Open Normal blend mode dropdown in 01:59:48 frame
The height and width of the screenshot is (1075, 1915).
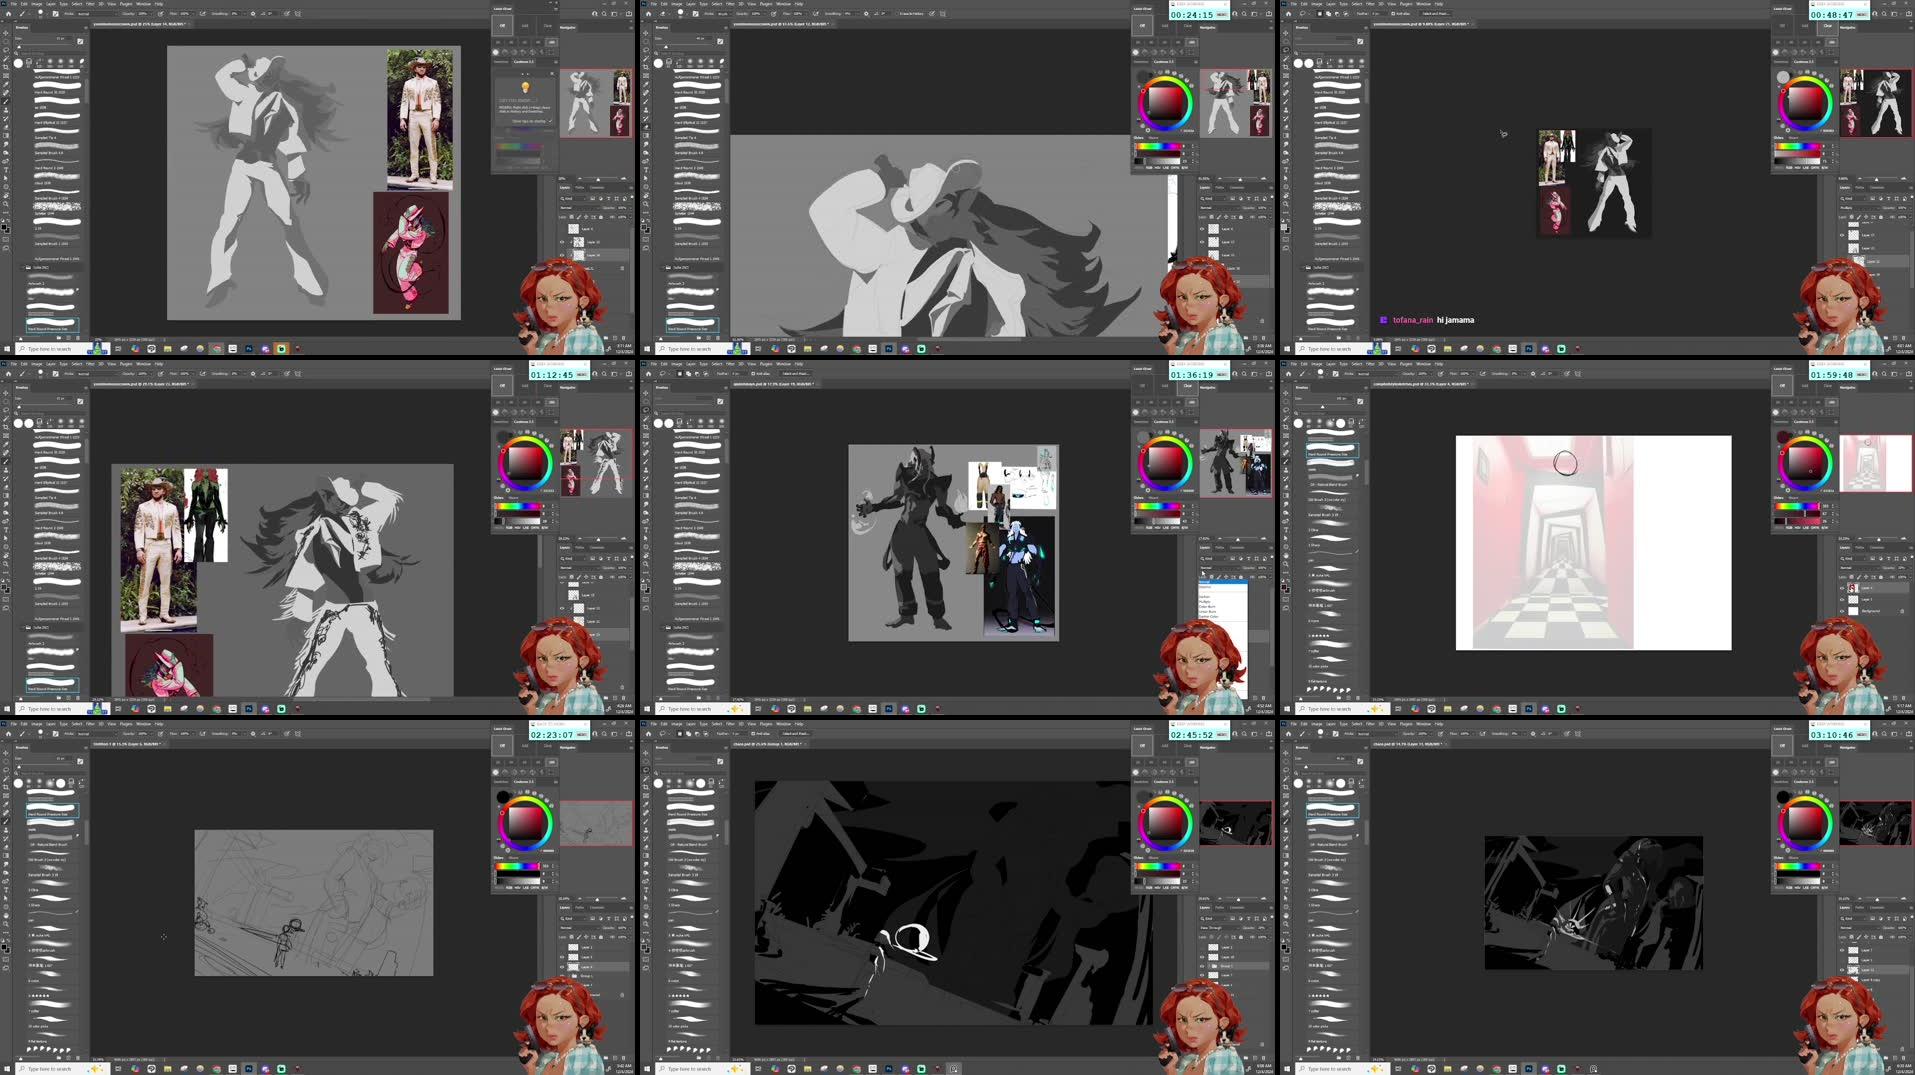[x=1860, y=567]
